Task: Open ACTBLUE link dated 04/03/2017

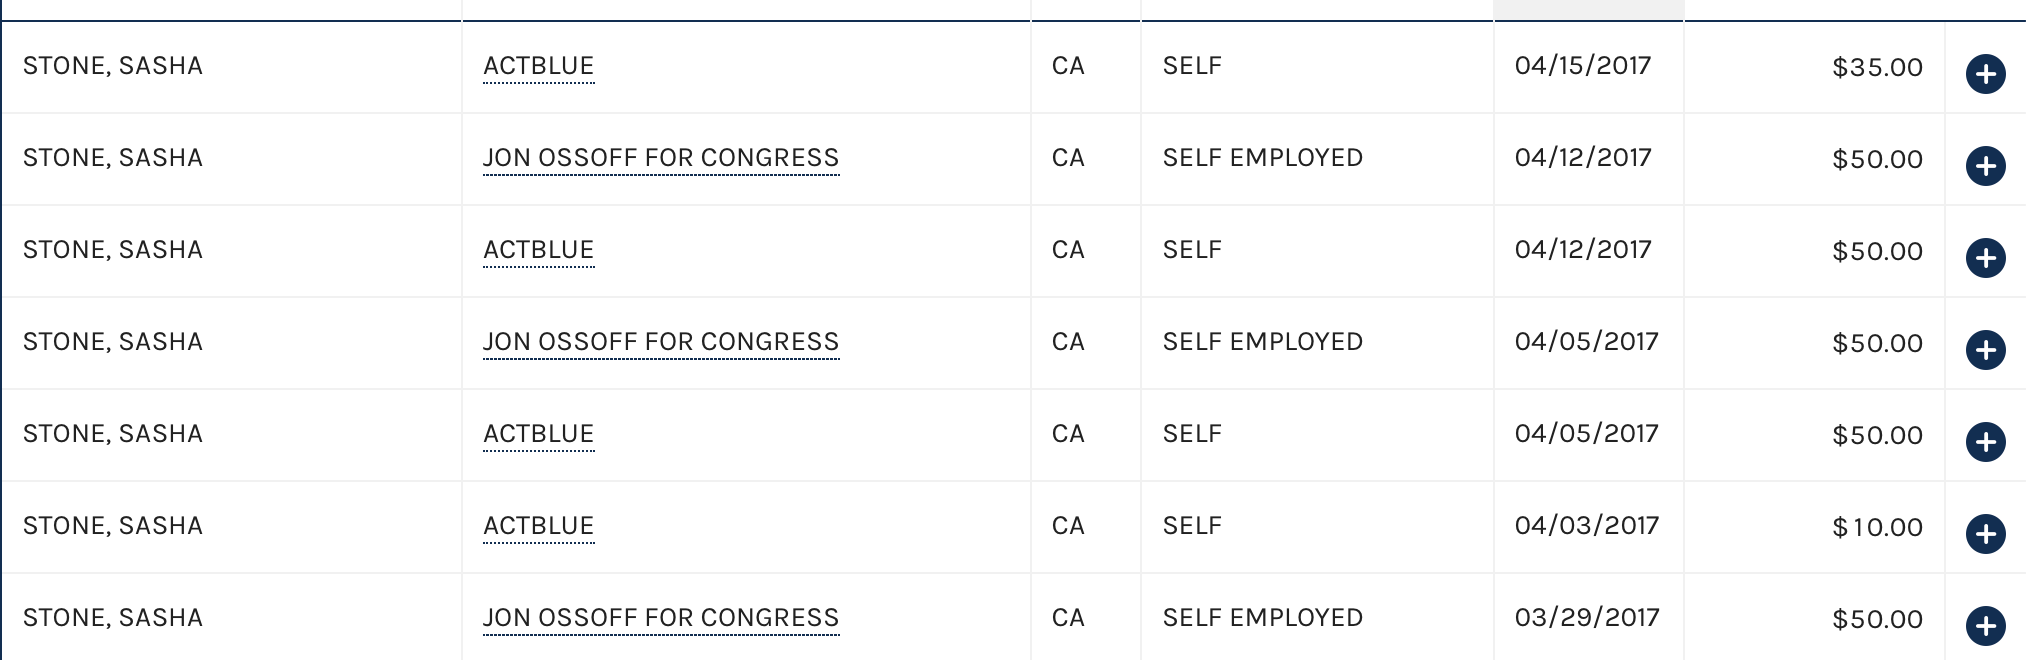Action: coord(539,526)
